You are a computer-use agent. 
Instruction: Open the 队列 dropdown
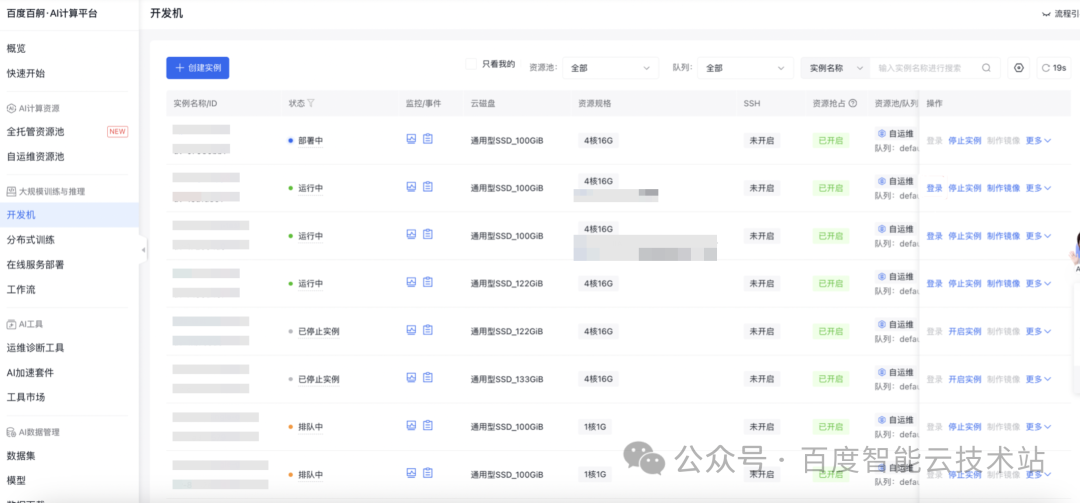(746, 68)
